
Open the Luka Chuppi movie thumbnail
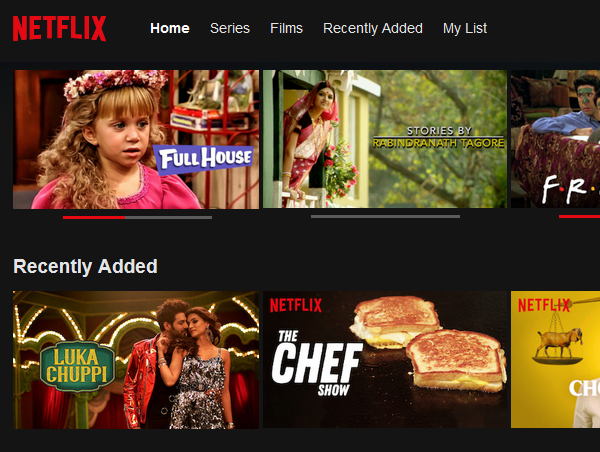pyautogui.click(x=136, y=360)
